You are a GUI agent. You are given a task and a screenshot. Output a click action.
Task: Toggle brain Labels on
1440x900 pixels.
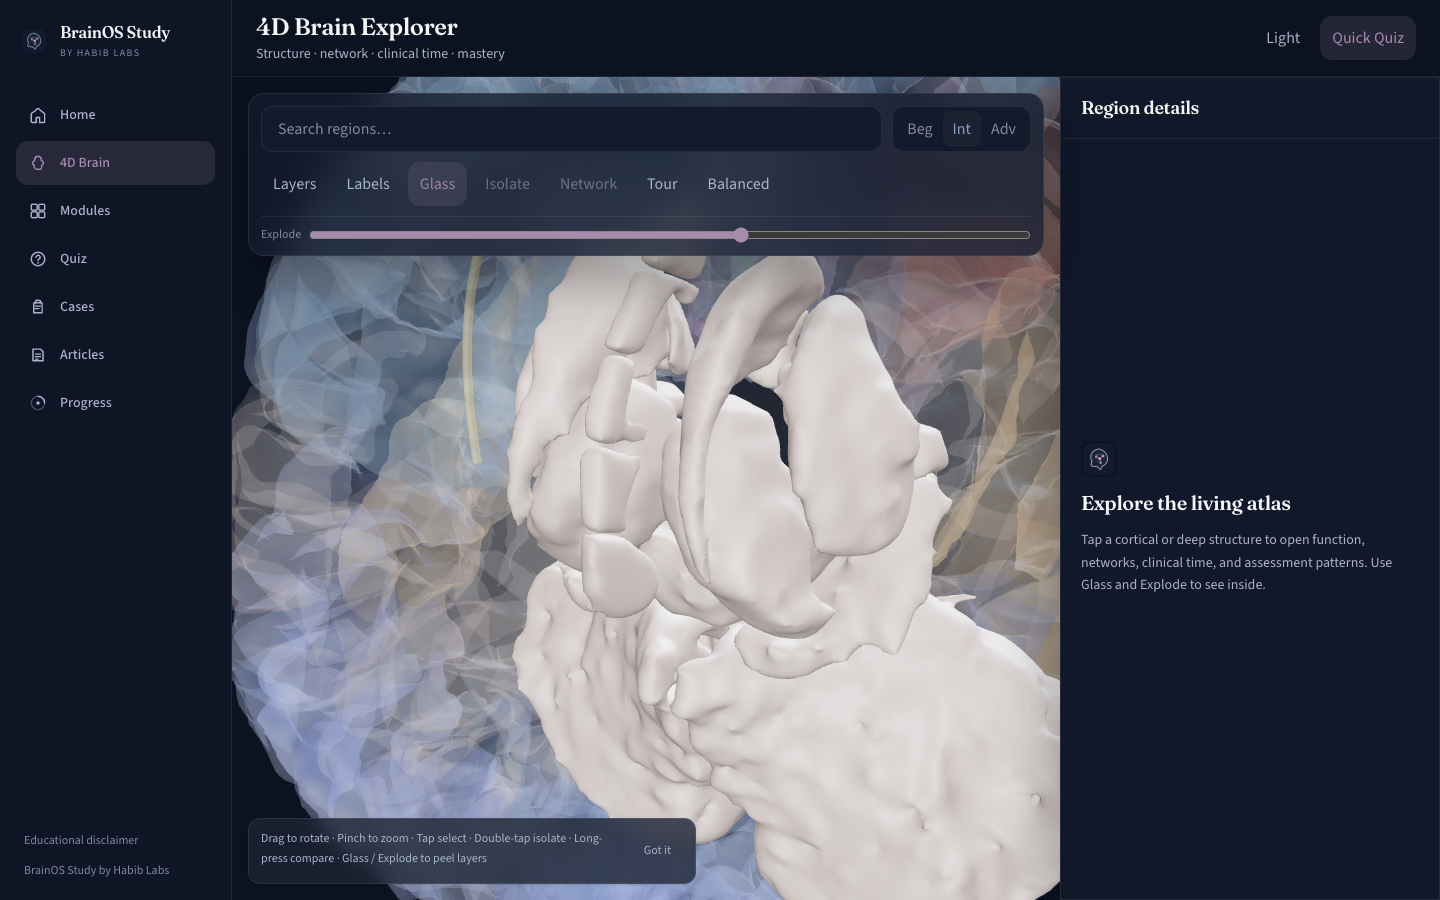point(368,184)
